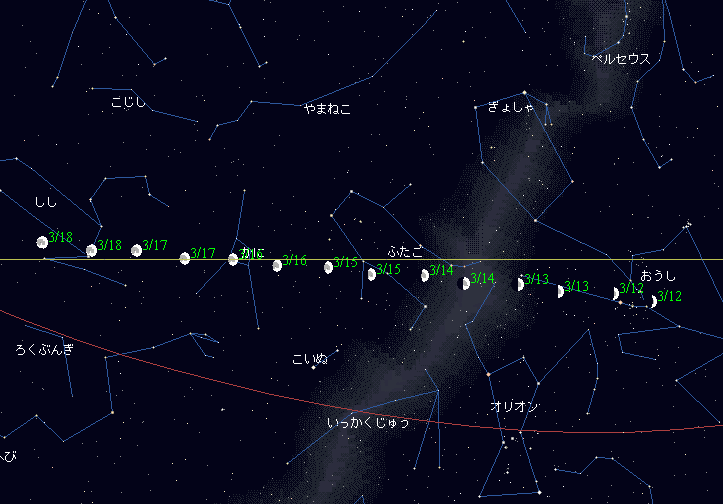
Task: Click the left moon of the 3/13 pair
Action: [518, 284]
